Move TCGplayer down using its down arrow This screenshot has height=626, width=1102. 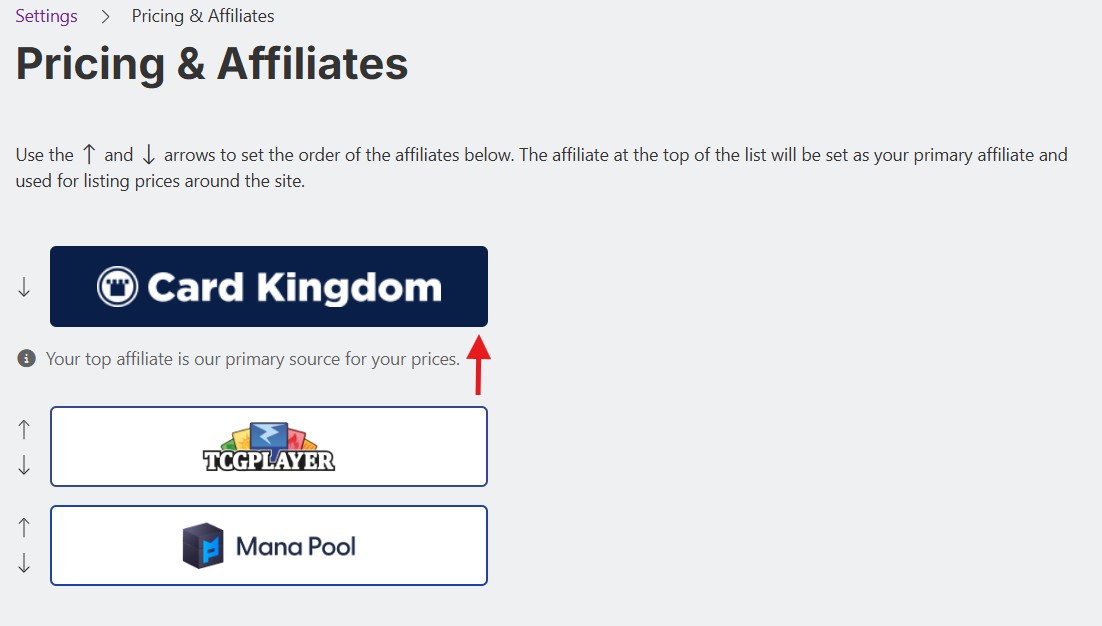click(25, 465)
